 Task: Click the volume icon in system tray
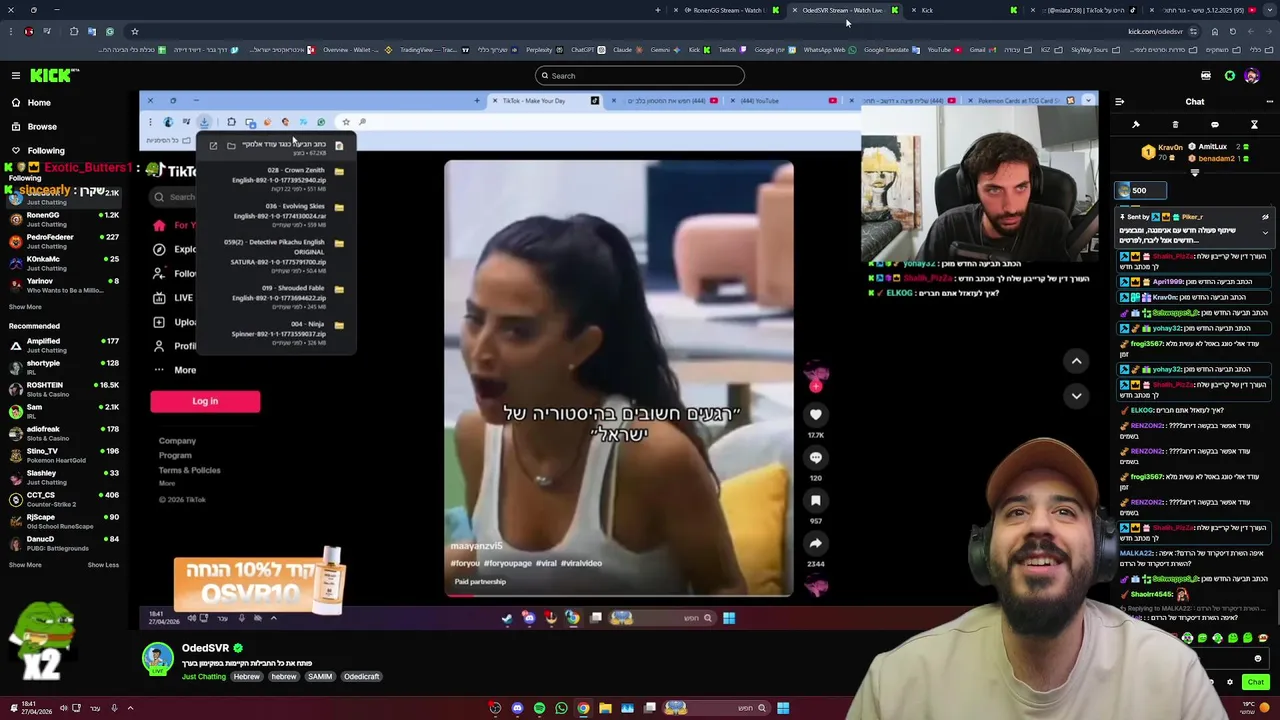63,708
